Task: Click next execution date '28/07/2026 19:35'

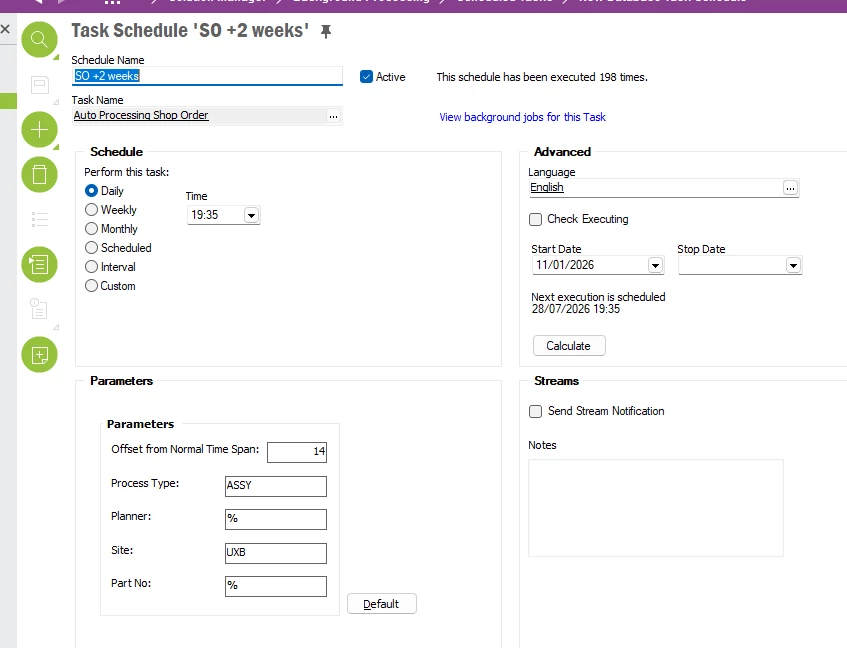Action: (x=576, y=309)
